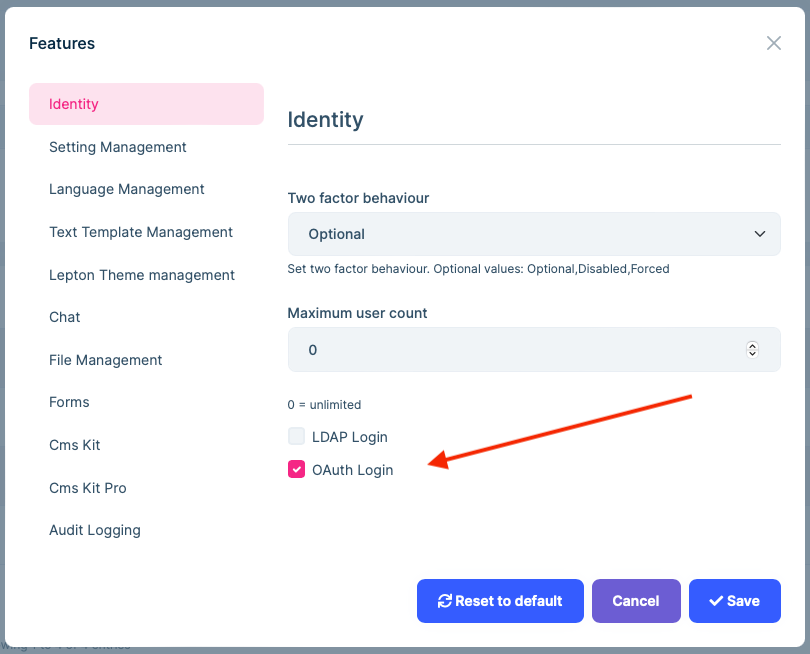The height and width of the screenshot is (654, 810).
Task: Increment Maximum user count with stepper arrow
Action: (752, 345)
